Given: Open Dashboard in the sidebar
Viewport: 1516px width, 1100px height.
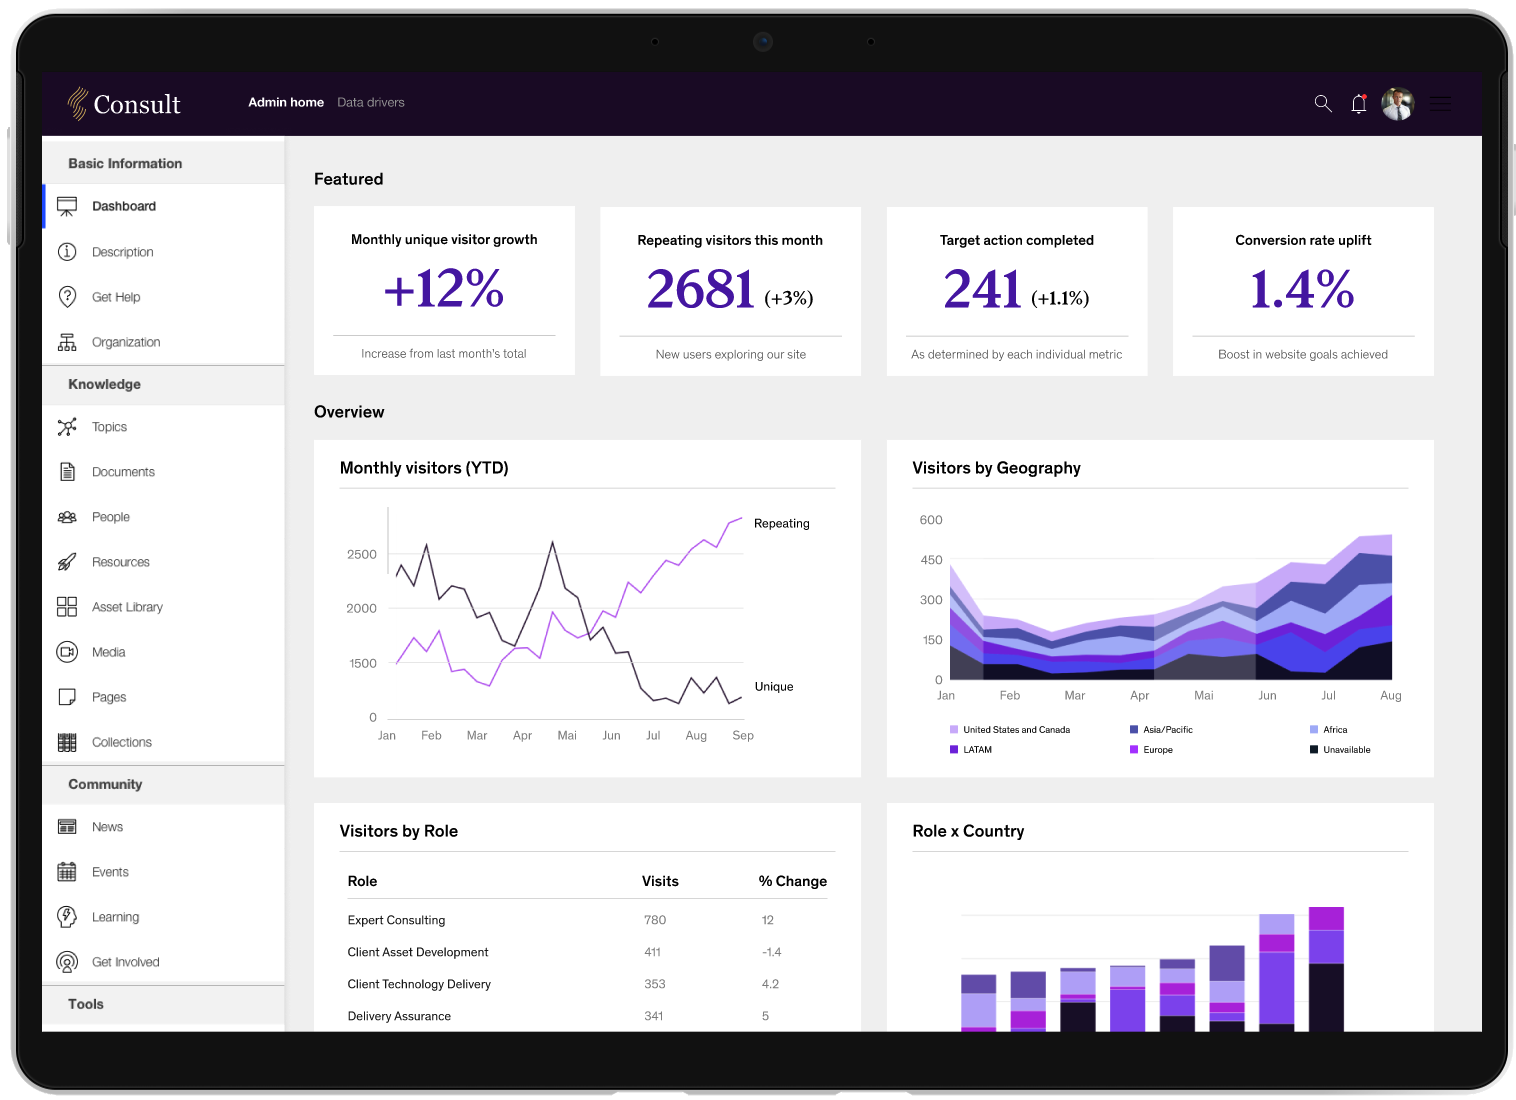Looking at the screenshot, I should coord(163,206).
